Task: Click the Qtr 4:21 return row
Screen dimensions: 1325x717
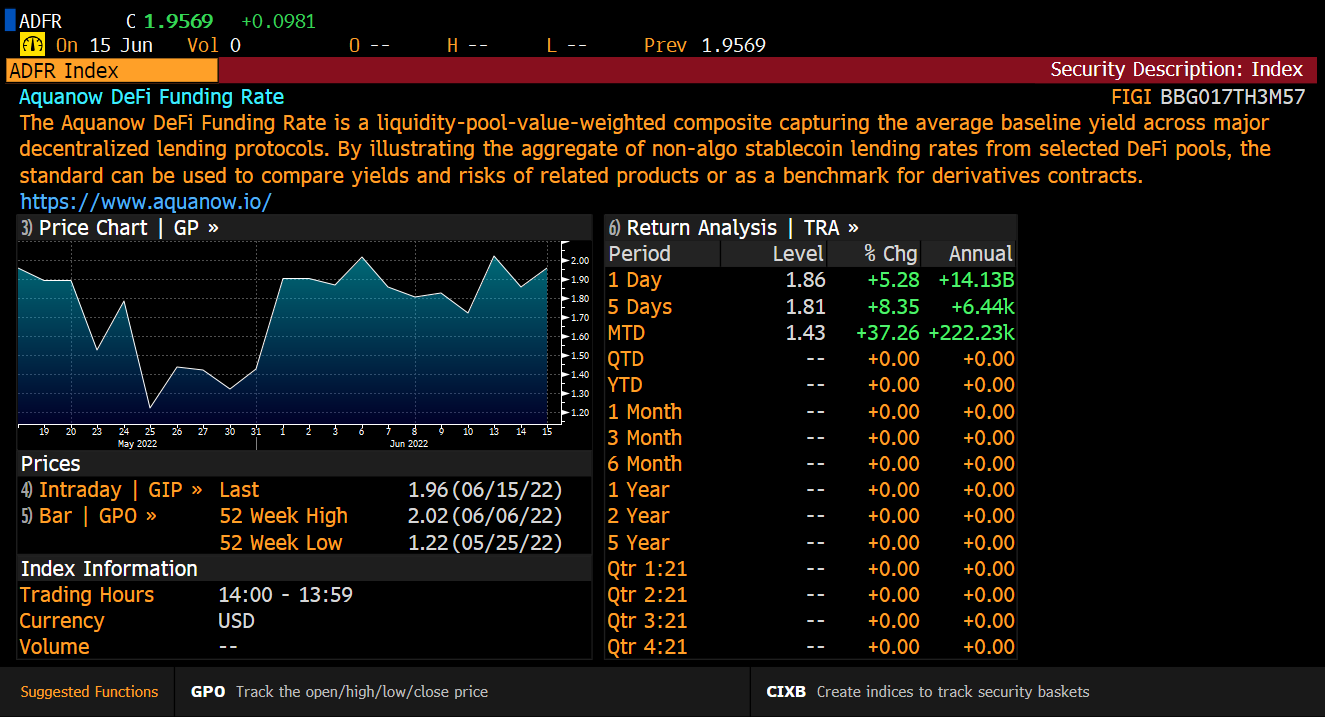Action: point(810,647)
